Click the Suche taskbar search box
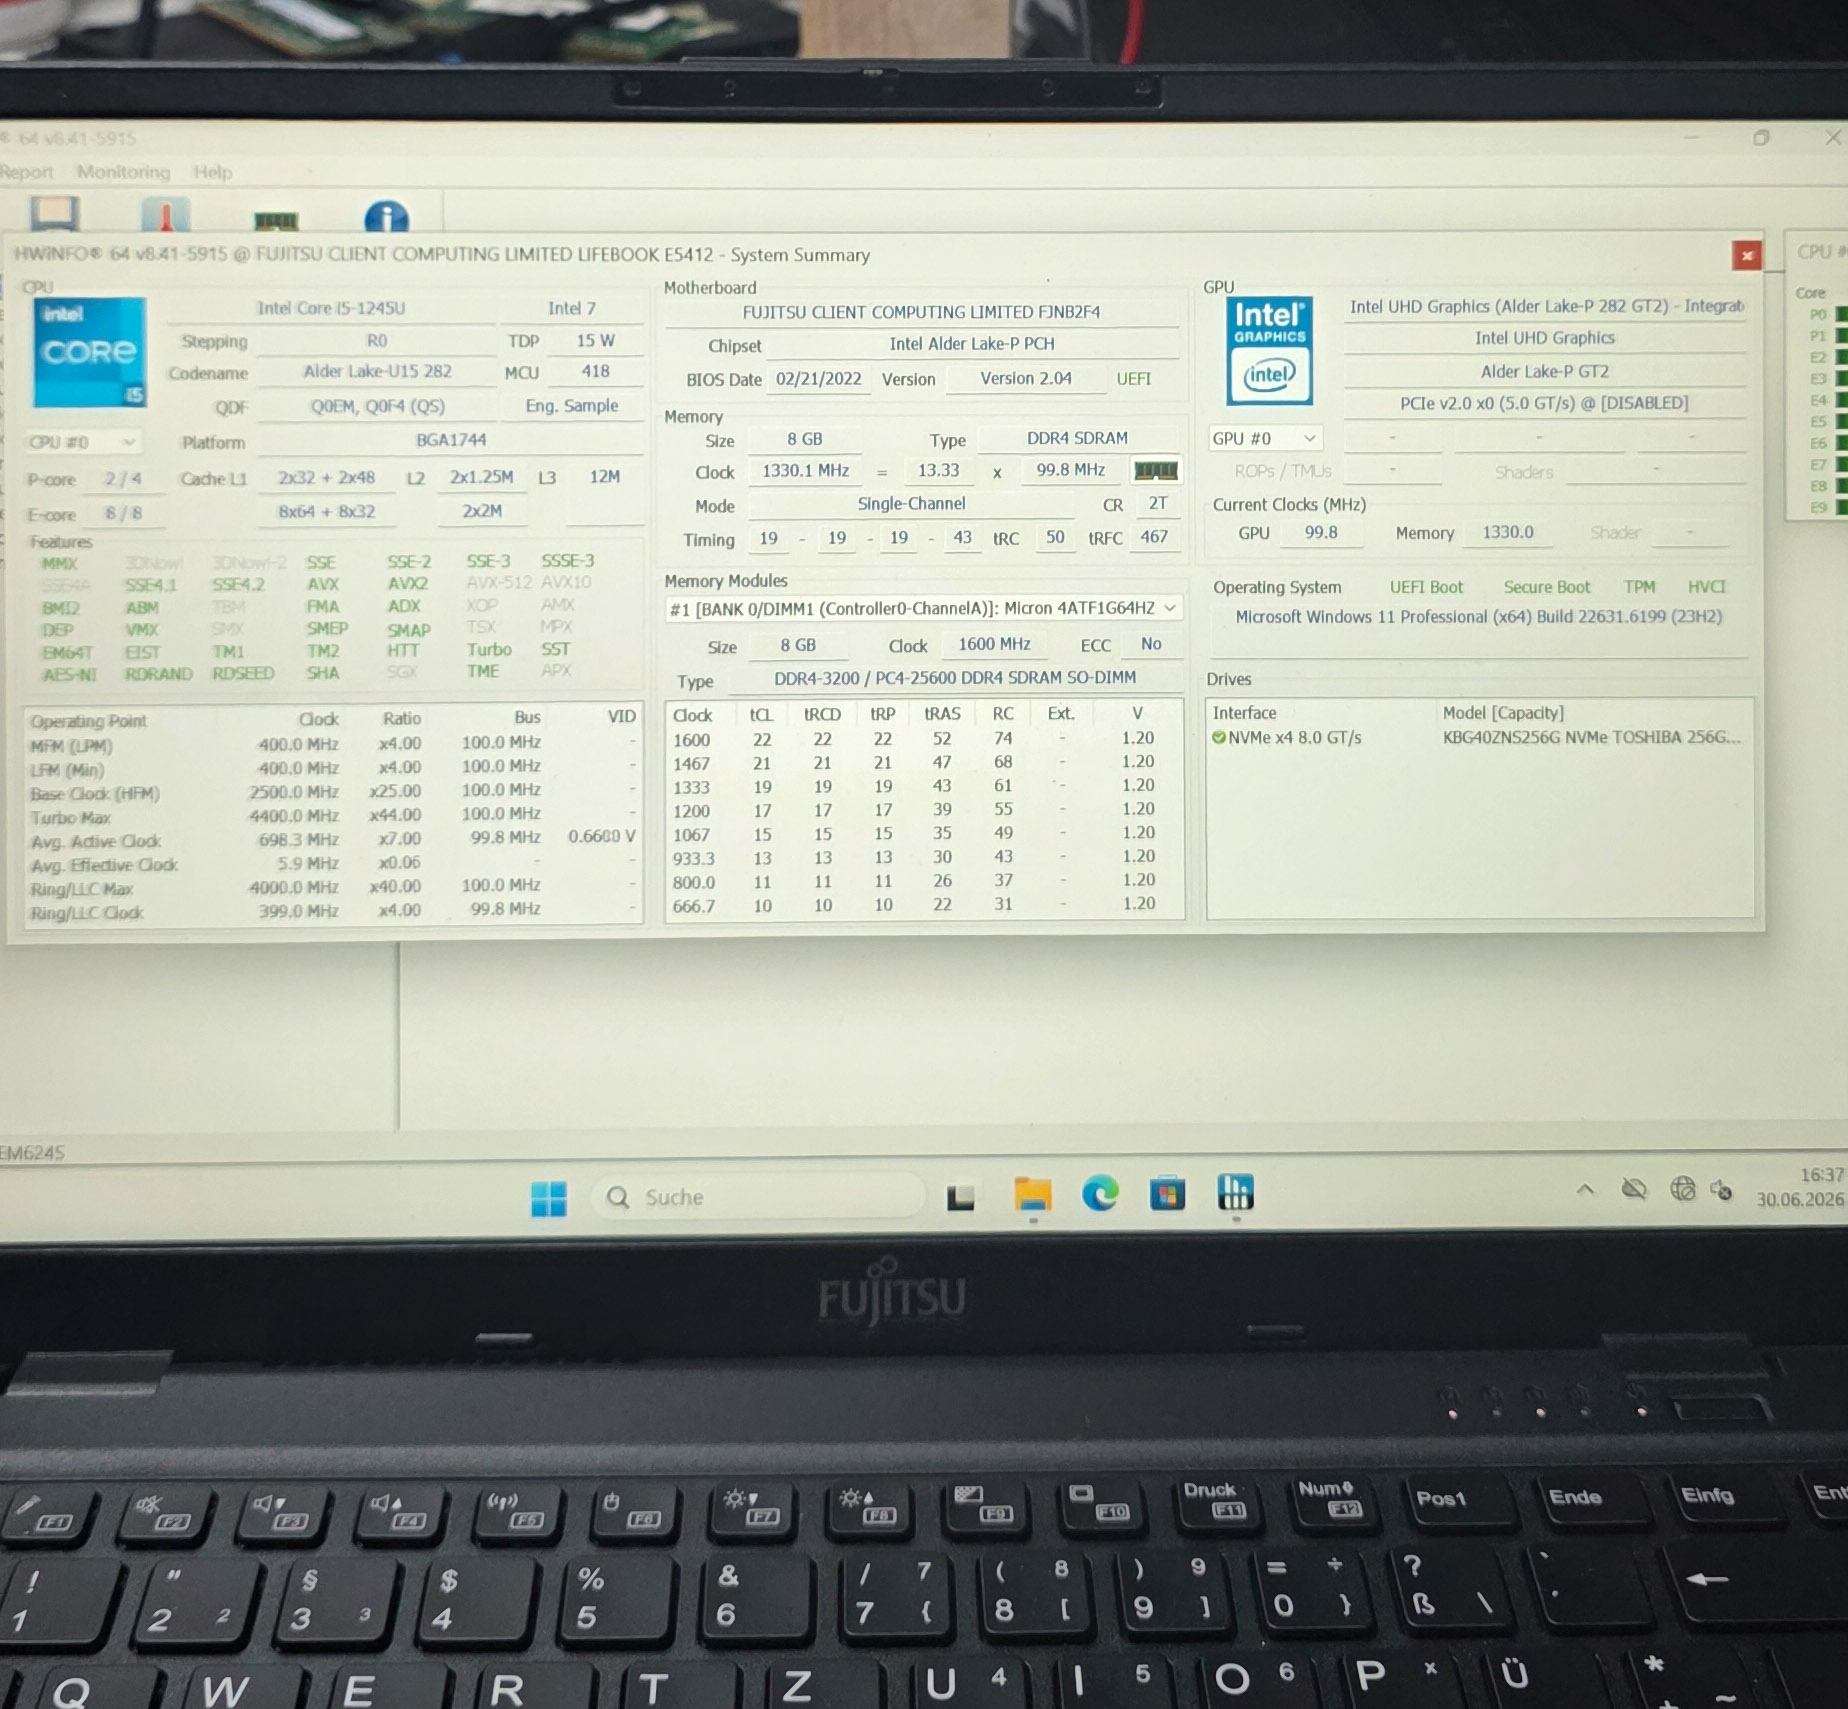1848x1709 pixels. pyautogui.click(x=759, y=1197)
